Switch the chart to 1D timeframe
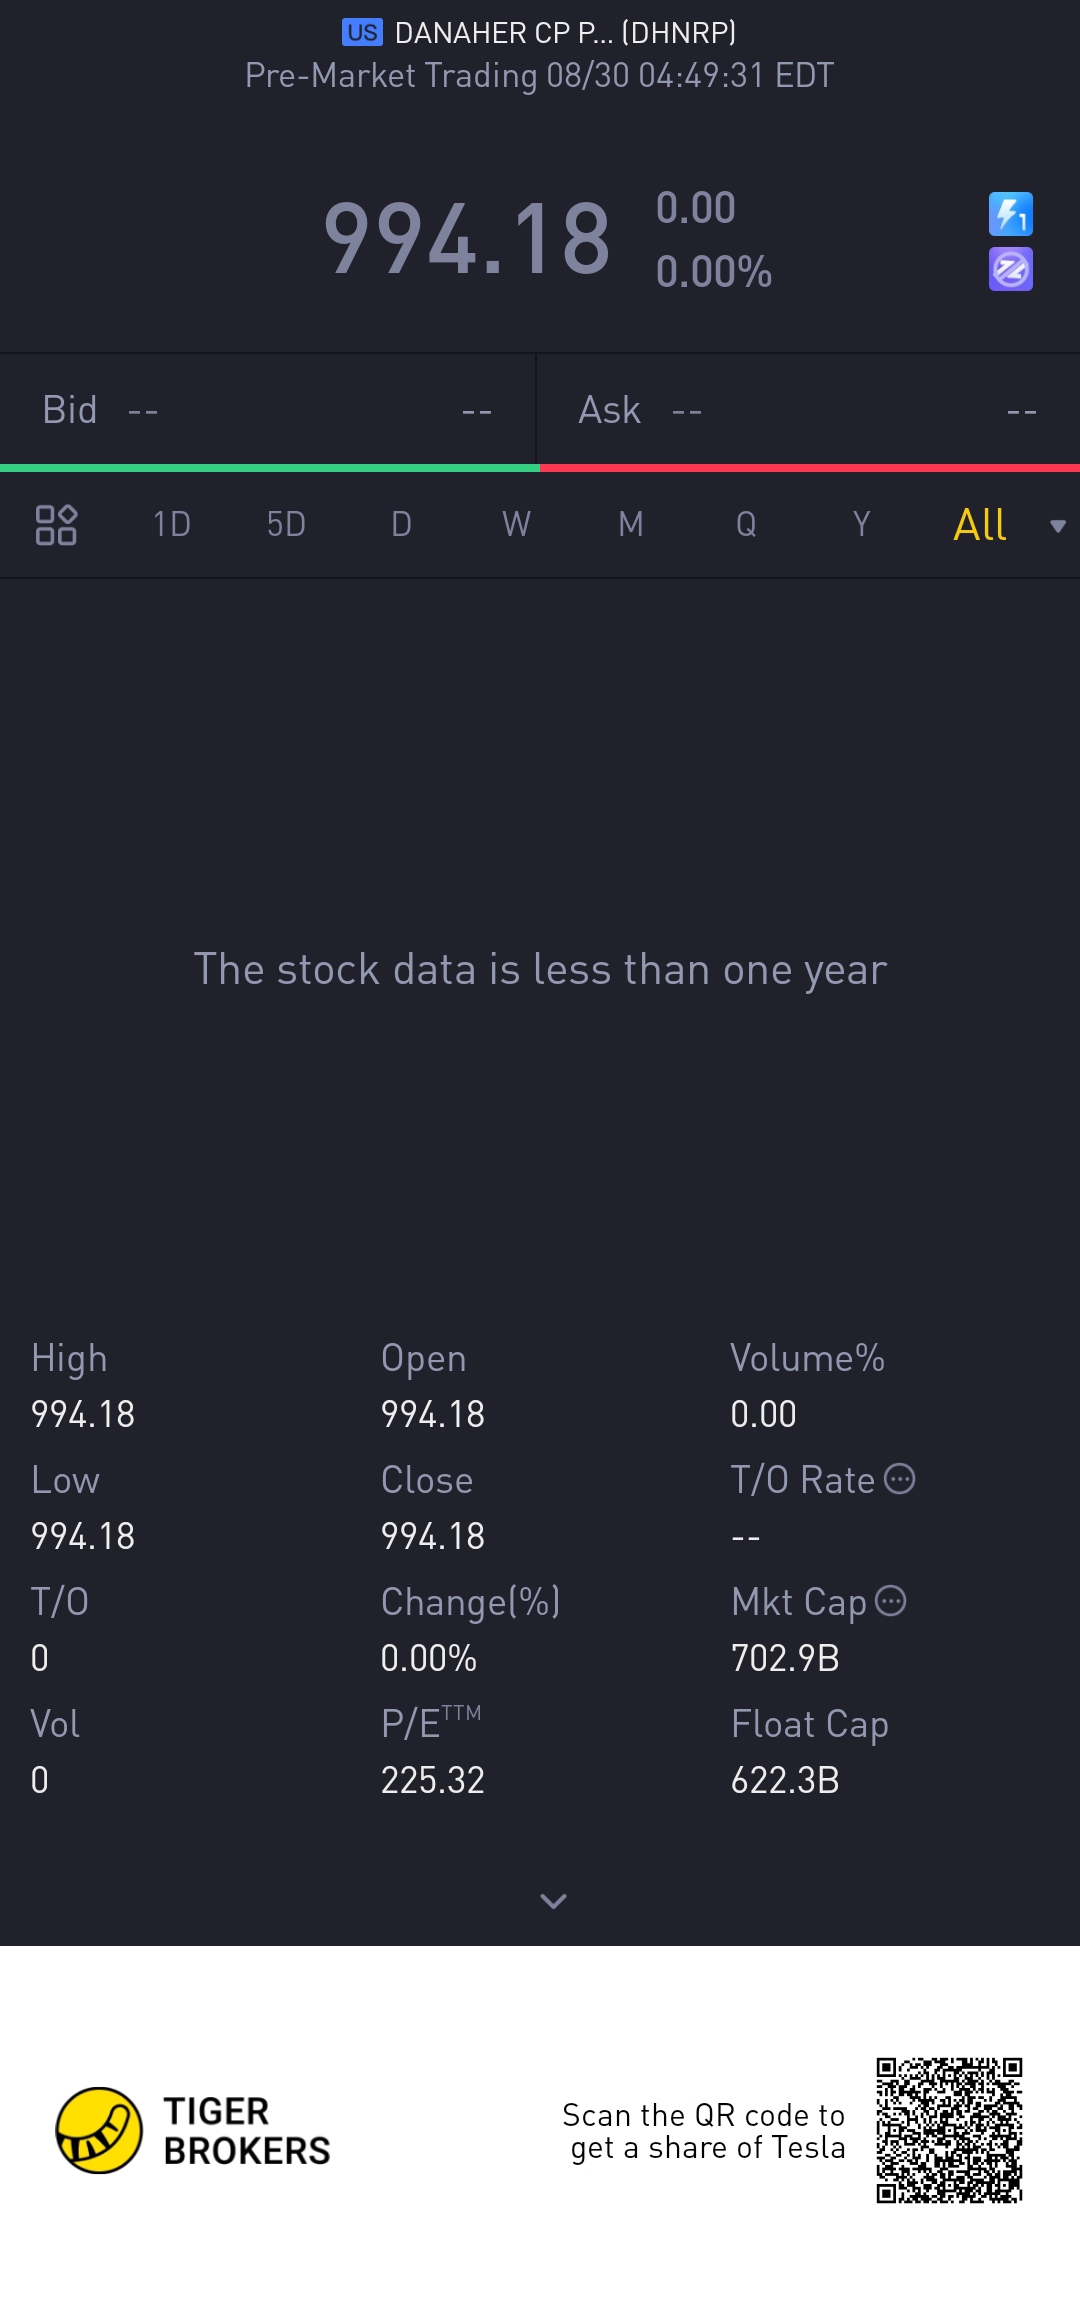The height and width of the screenshot is (2316, 1080). coord(171,524)
